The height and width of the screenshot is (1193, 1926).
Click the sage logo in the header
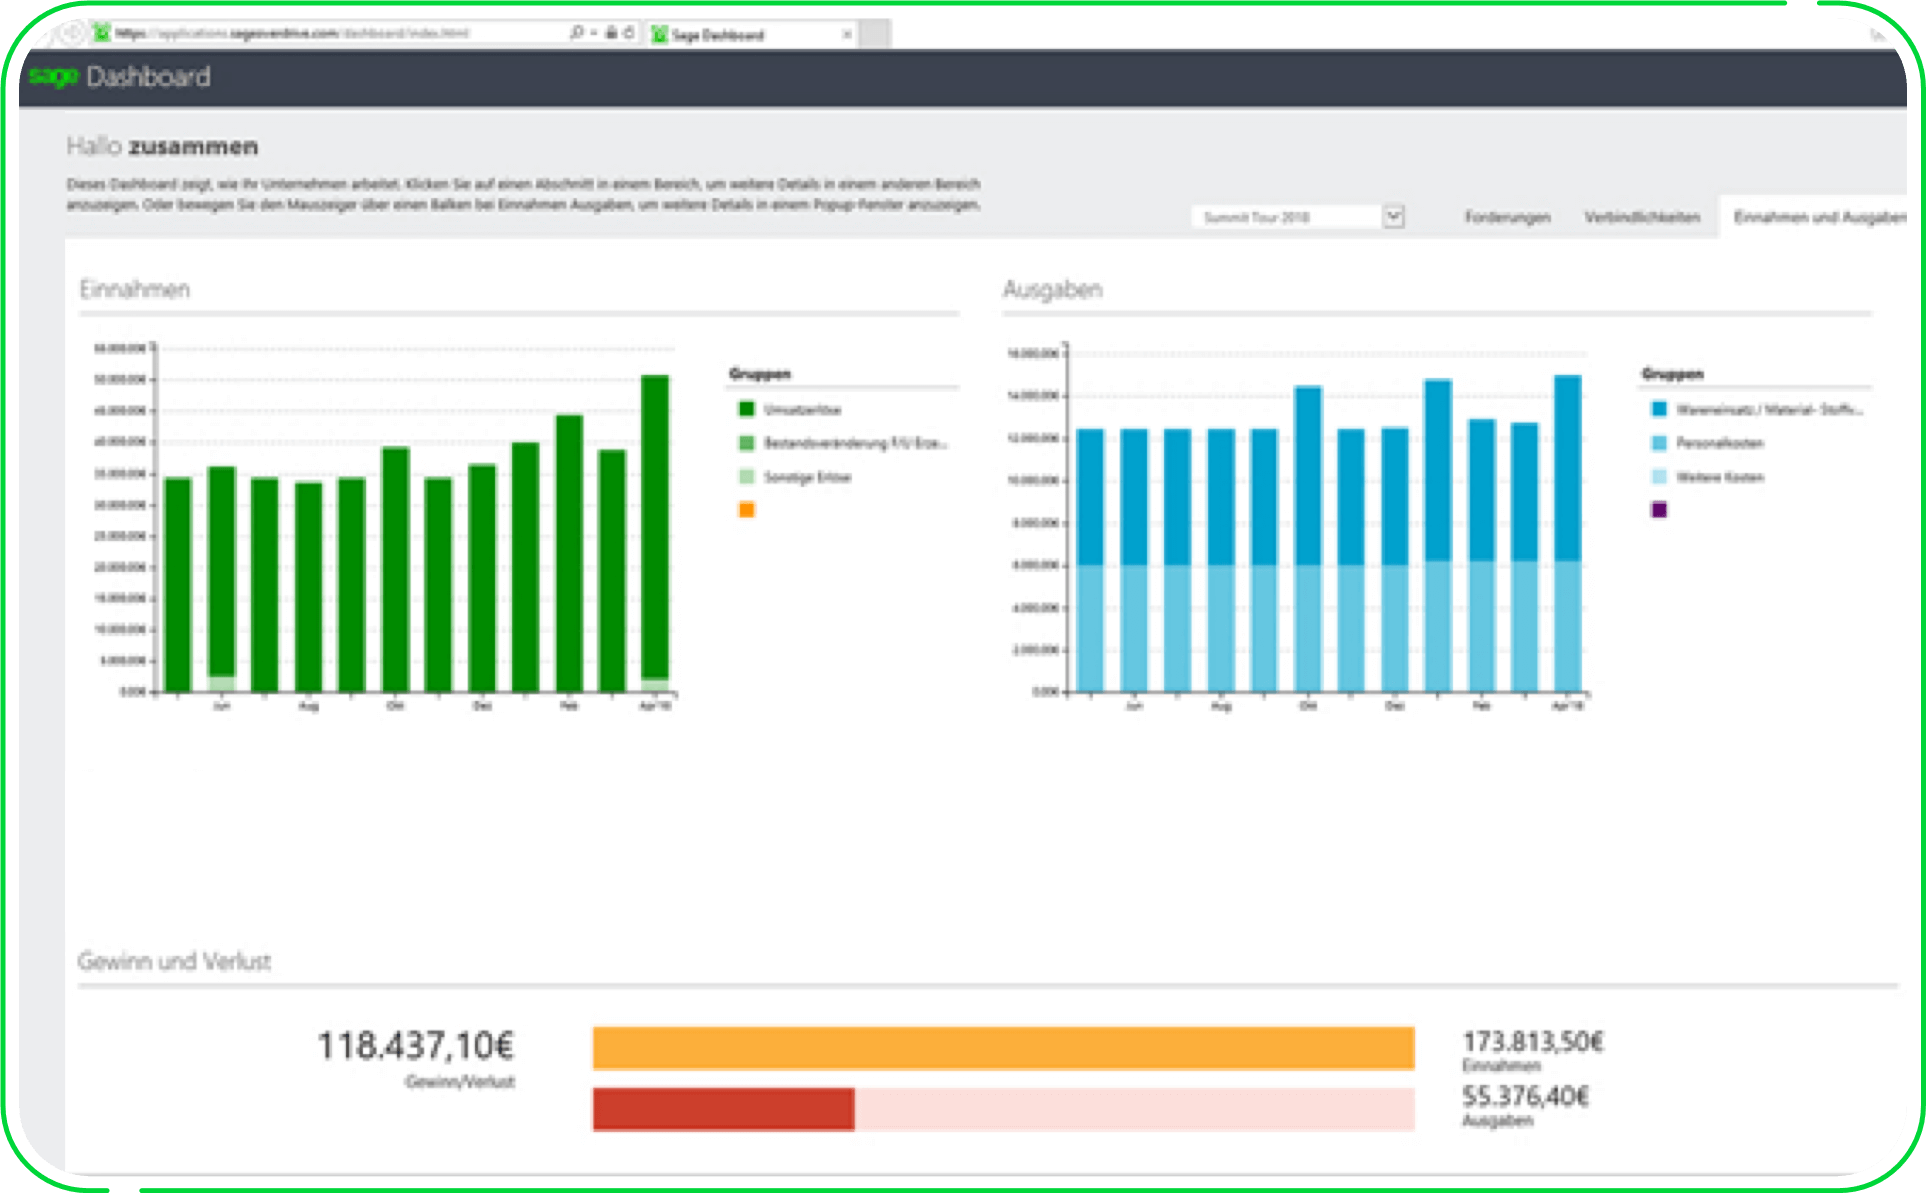(53, 76)
